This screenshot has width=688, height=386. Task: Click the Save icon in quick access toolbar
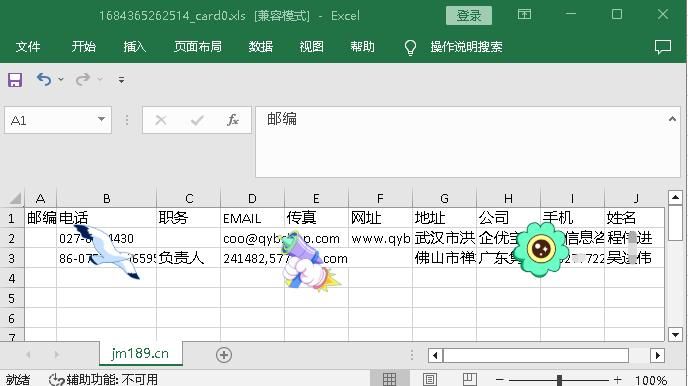pos(15,80)
